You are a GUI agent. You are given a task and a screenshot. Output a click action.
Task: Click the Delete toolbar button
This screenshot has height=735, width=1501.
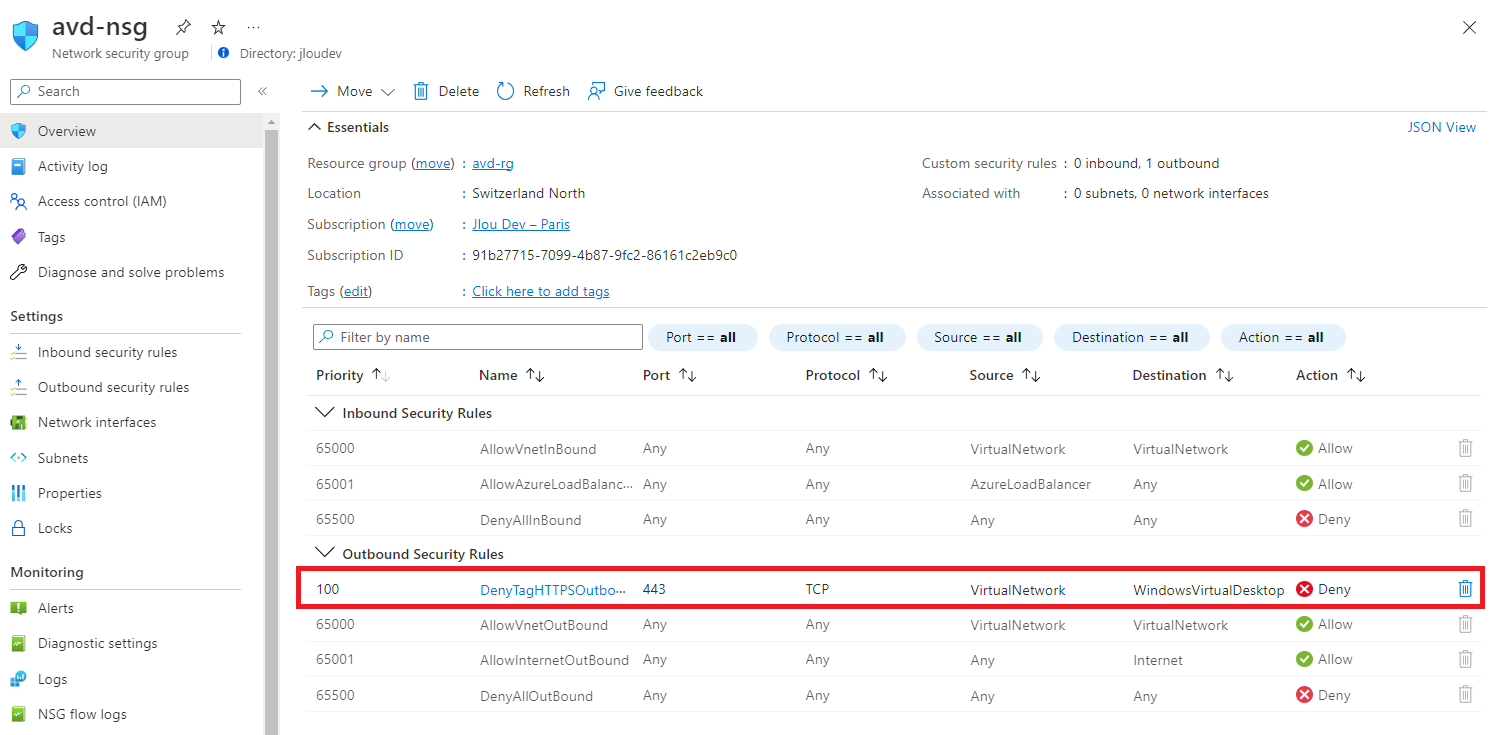tap(446, 91)
